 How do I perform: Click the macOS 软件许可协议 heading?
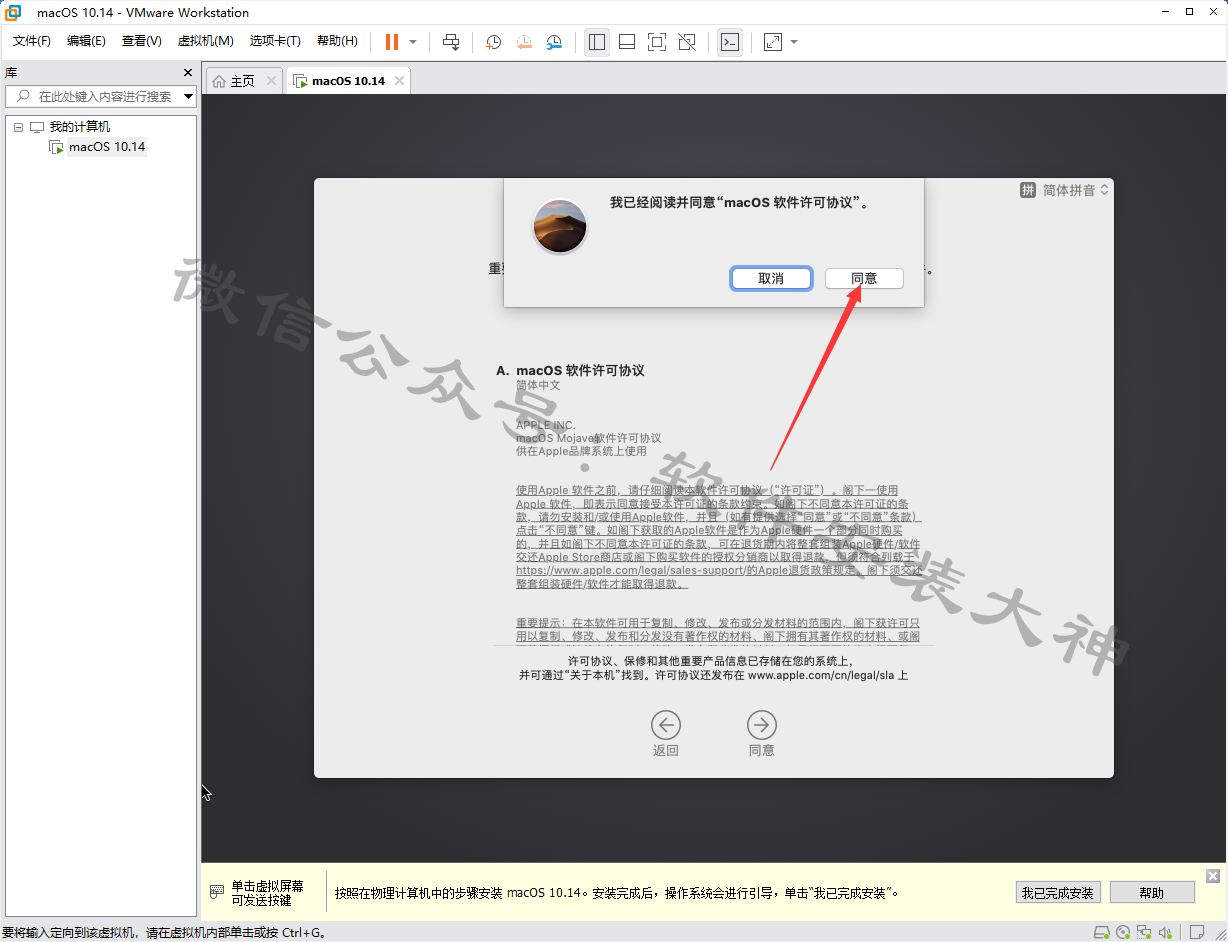(580, 370)
